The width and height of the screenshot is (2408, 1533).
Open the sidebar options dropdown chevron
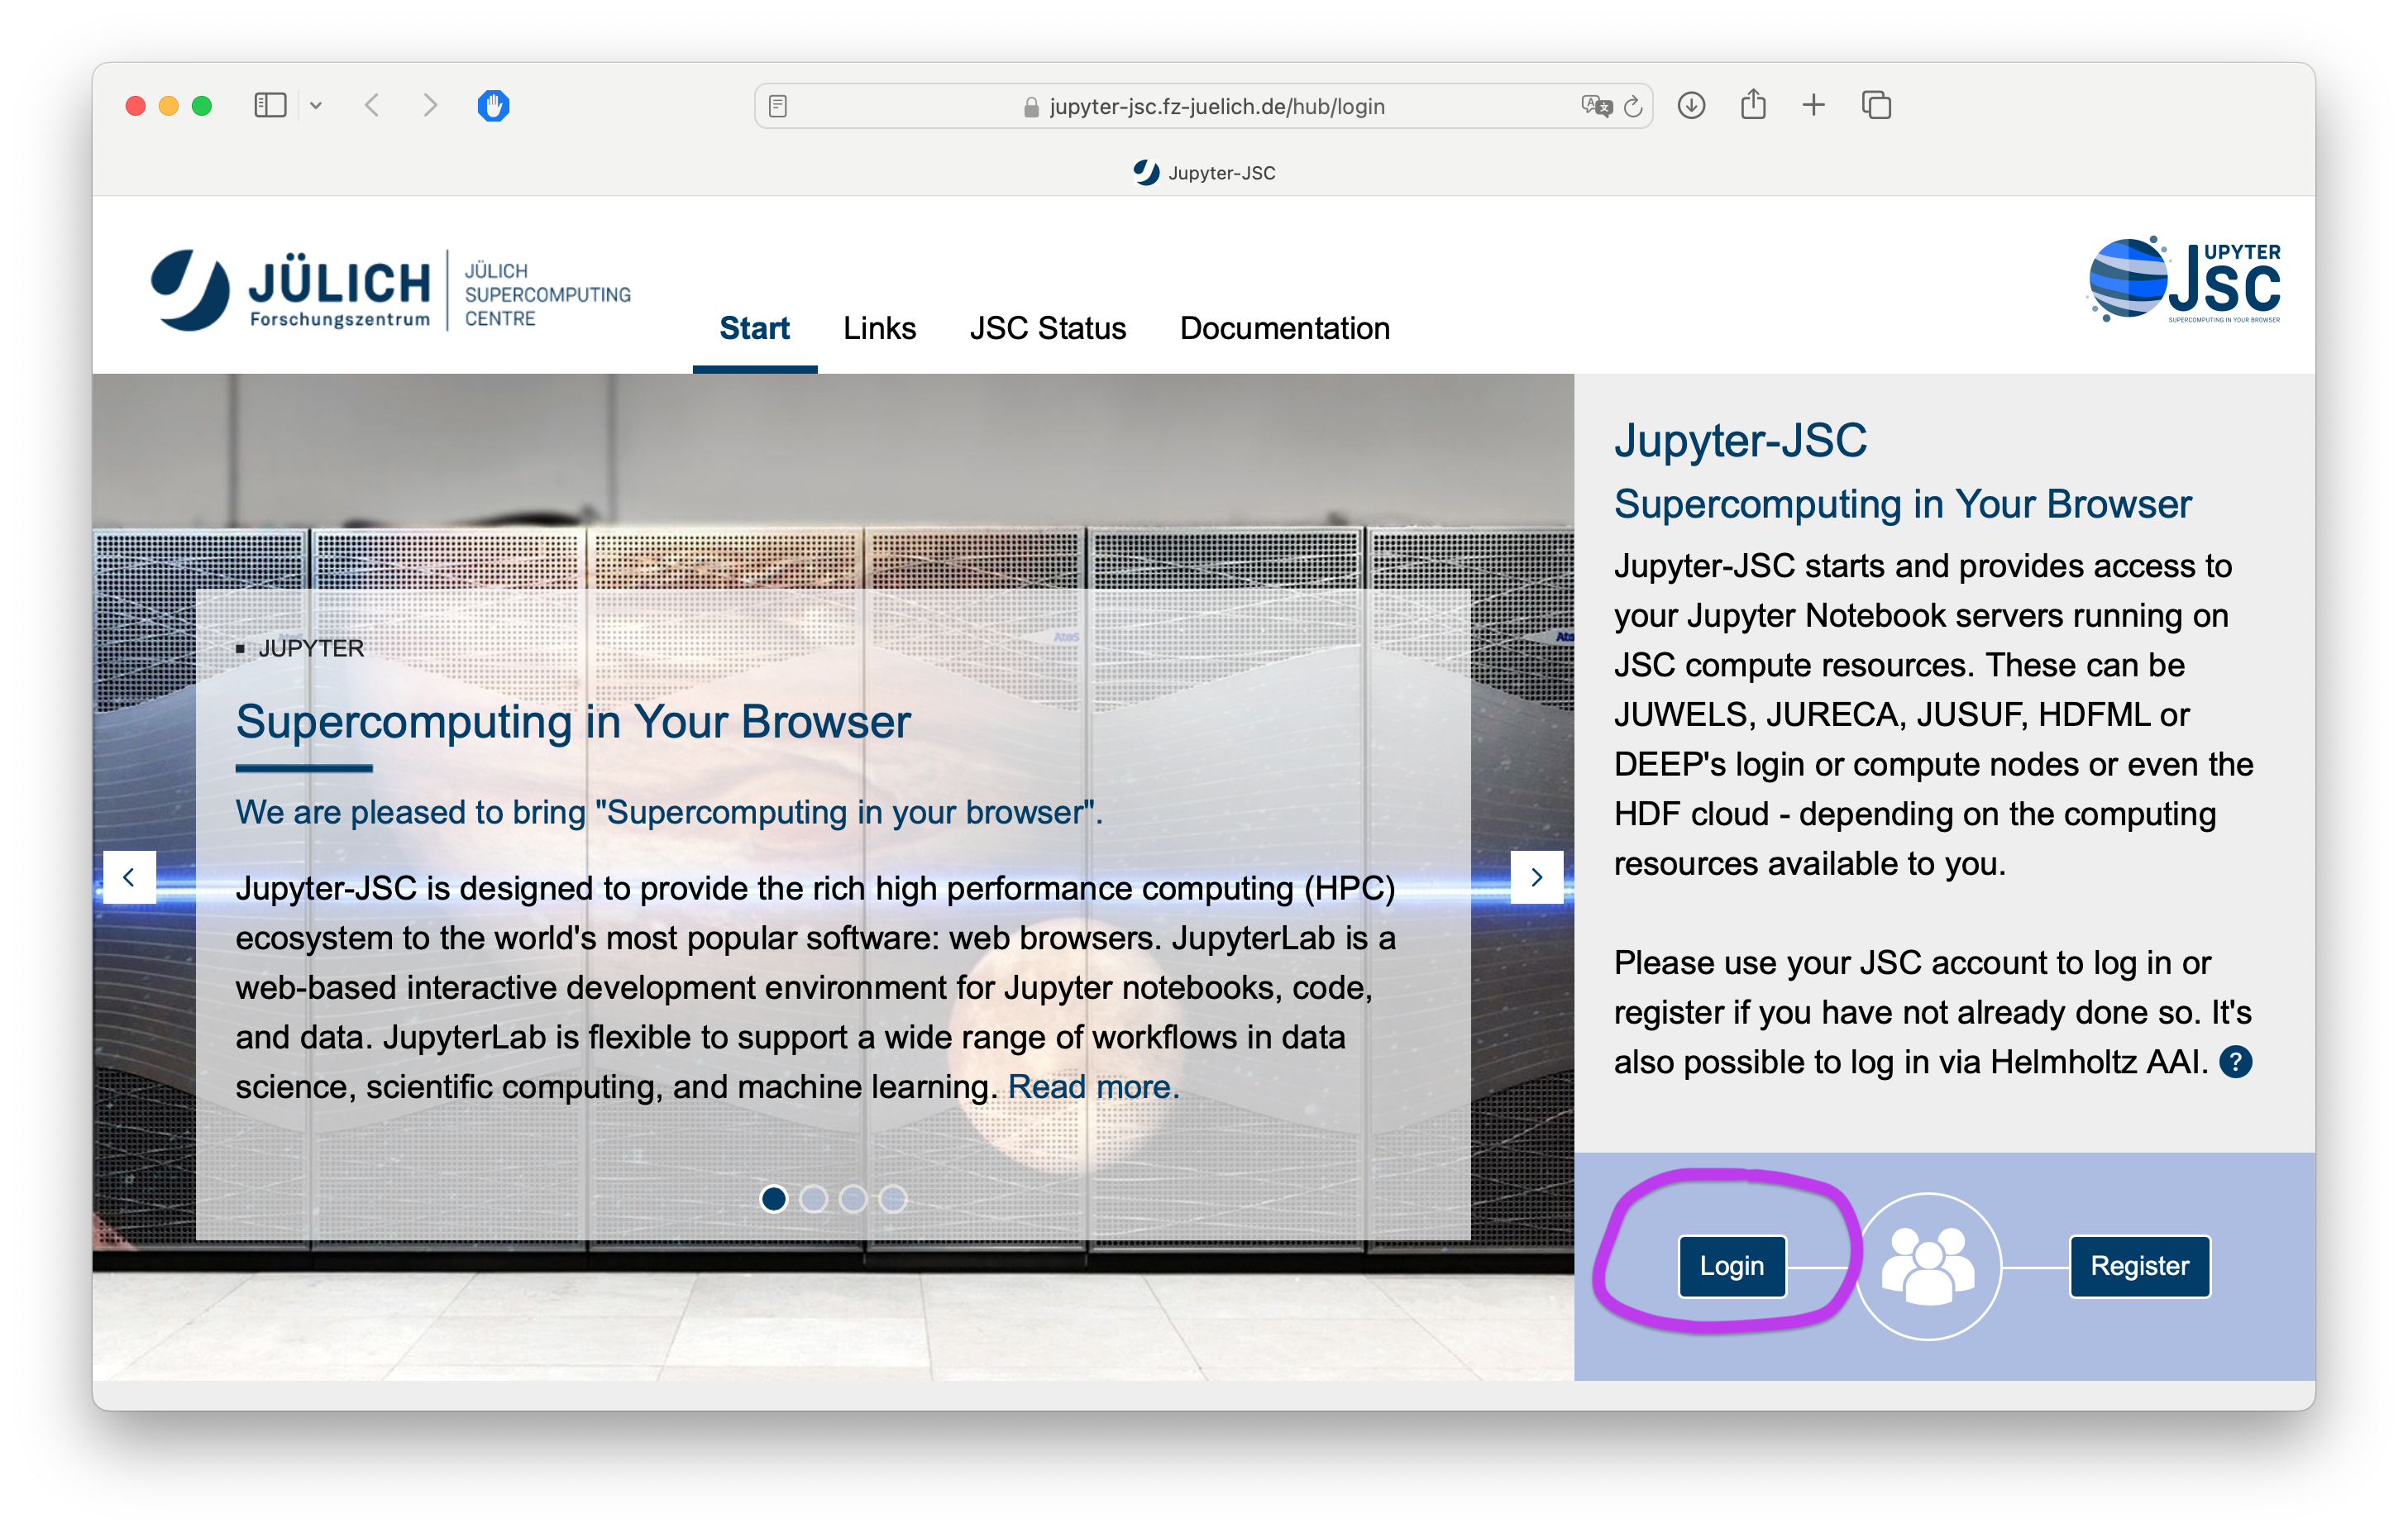click(x=316, y=105)
